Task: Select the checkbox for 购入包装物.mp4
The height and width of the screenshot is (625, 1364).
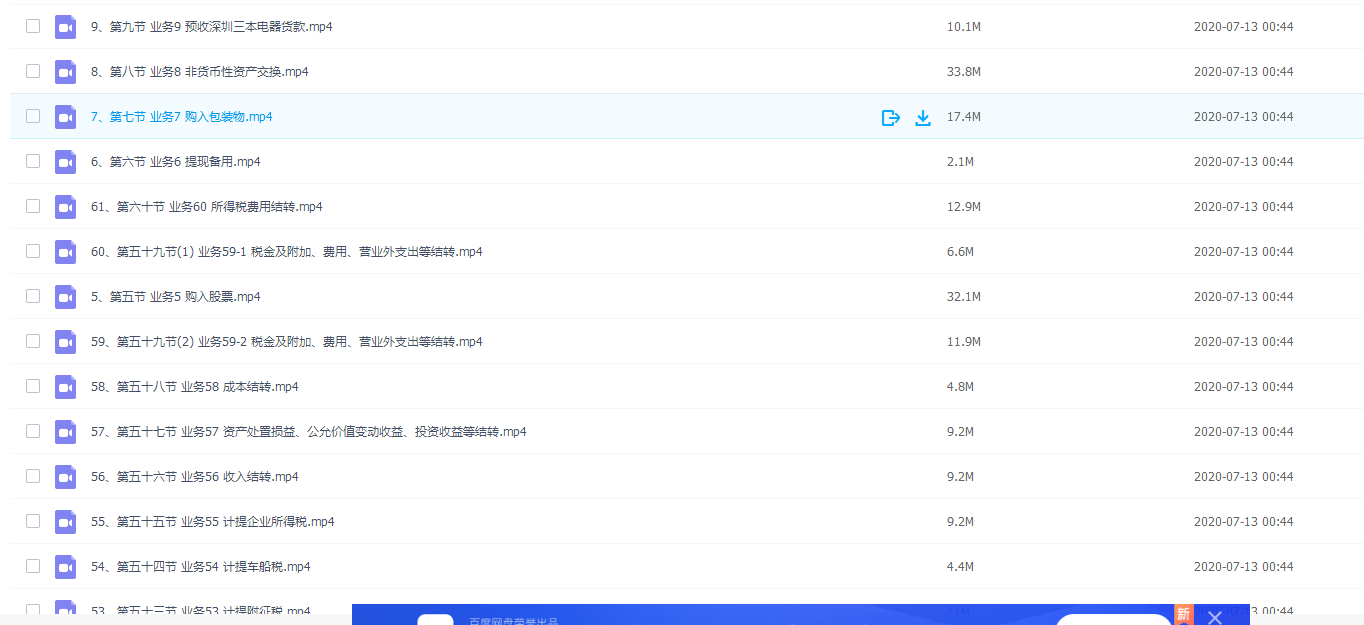Action: coord(33,116)
